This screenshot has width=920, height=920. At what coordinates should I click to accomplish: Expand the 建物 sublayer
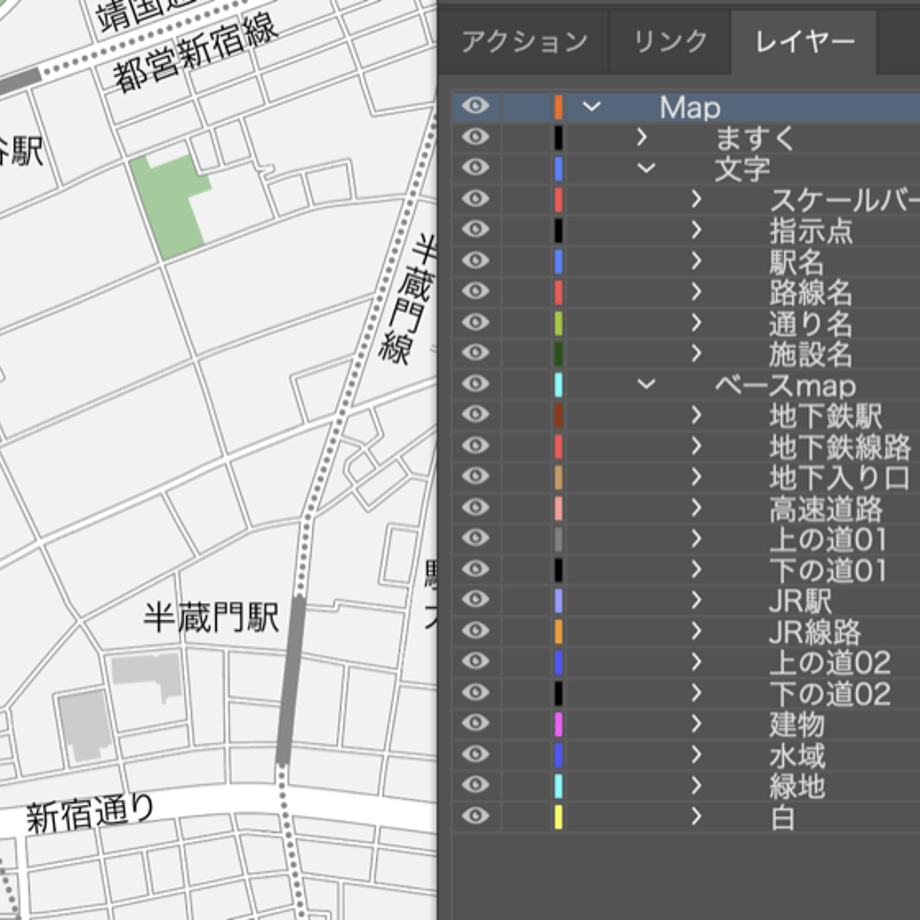pyautogui.click(x=696, y=723)
